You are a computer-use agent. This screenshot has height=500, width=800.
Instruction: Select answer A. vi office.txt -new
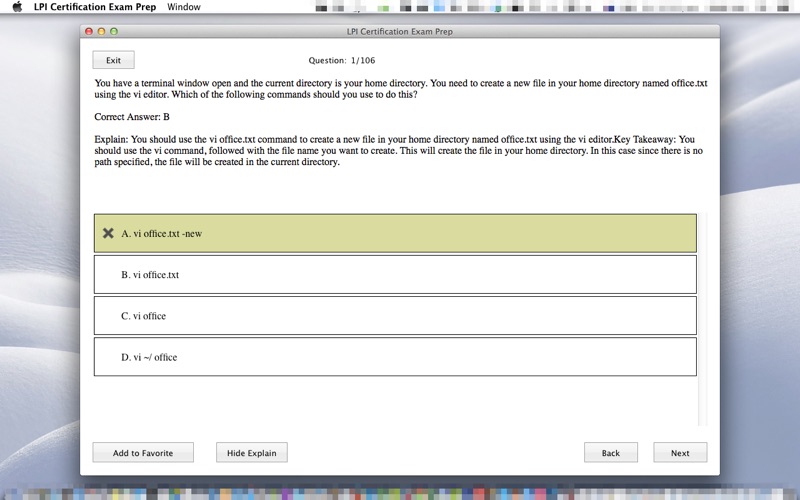[x=395, y=233]
